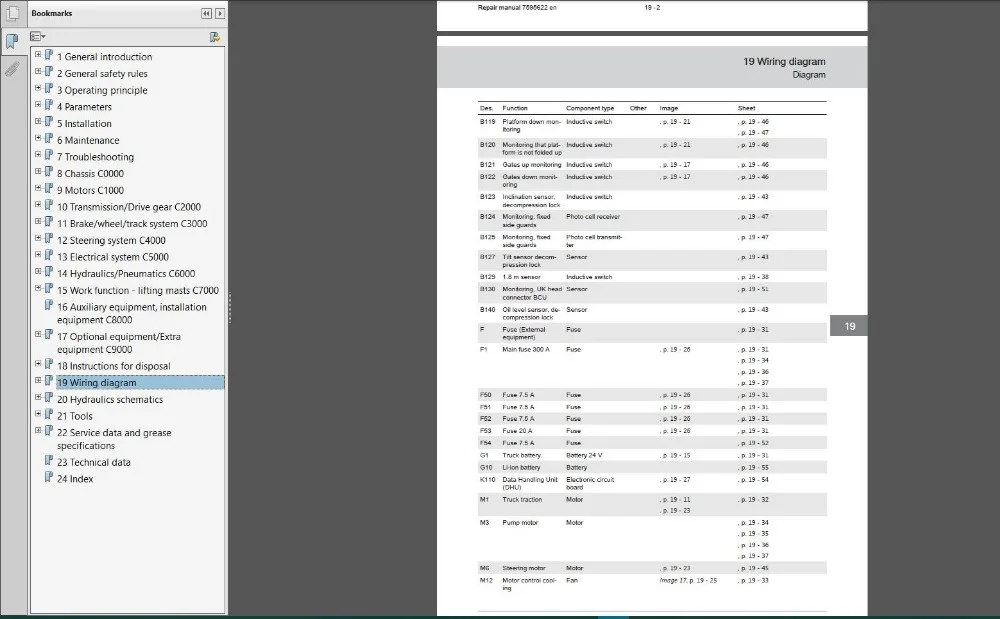Jump to 18 Instructions for disposal
The width and height of the screenshot is (1000, 619).
[114, 366]
